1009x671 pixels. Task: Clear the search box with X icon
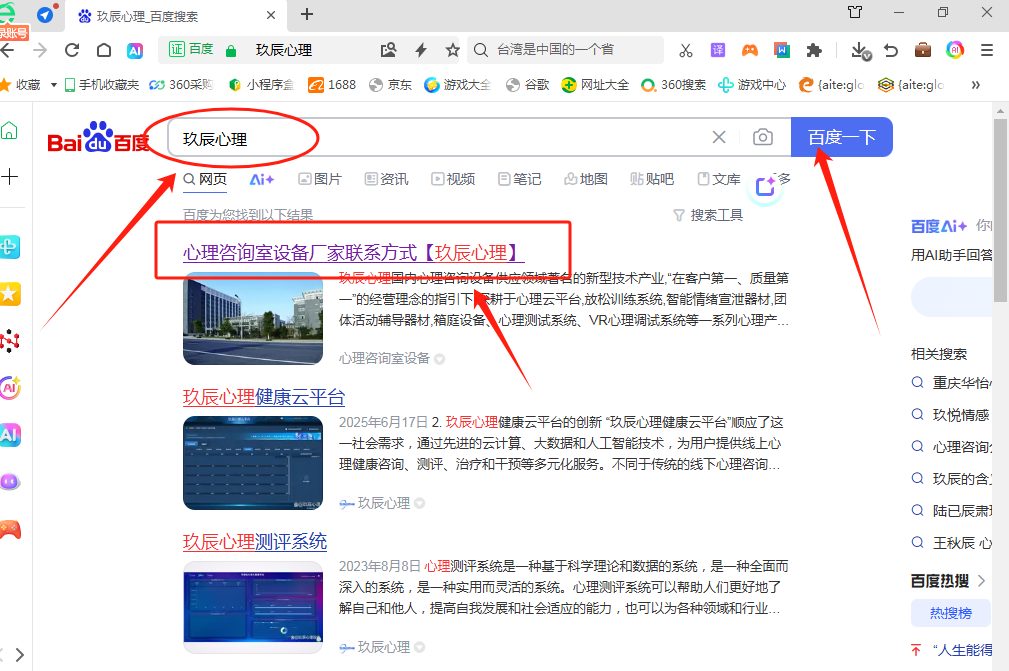click(719, 138)
